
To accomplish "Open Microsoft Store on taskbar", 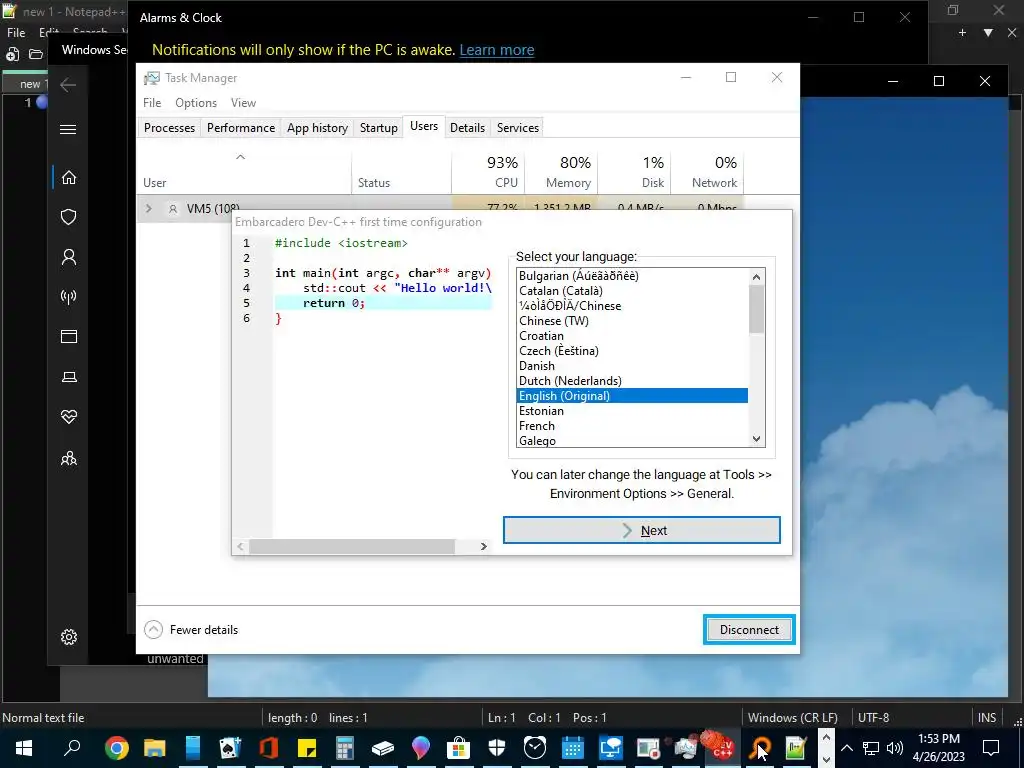I will [458, 748].
